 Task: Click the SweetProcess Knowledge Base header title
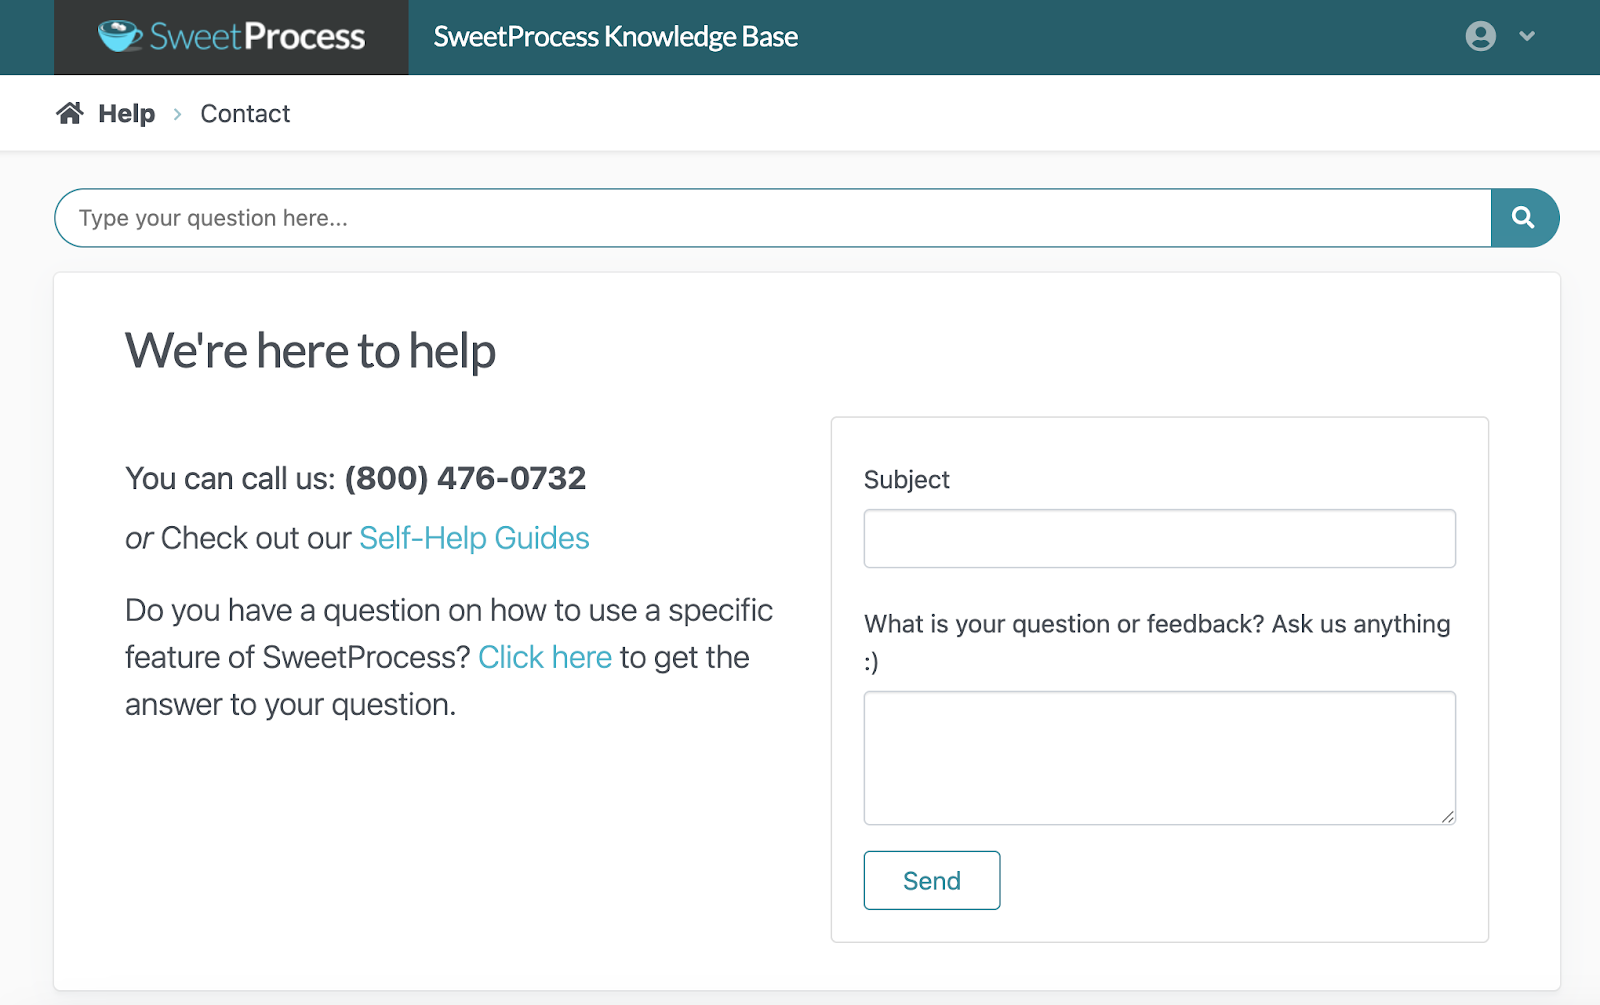(614, 36)
